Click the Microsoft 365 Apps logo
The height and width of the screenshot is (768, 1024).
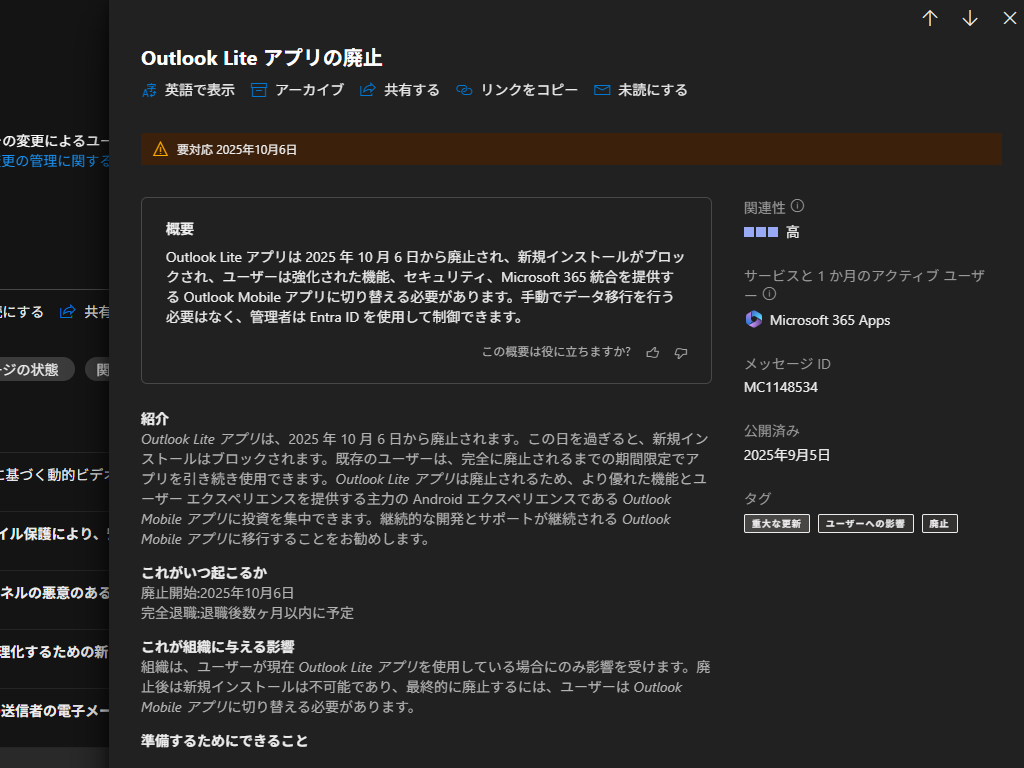tap(752, 319)
